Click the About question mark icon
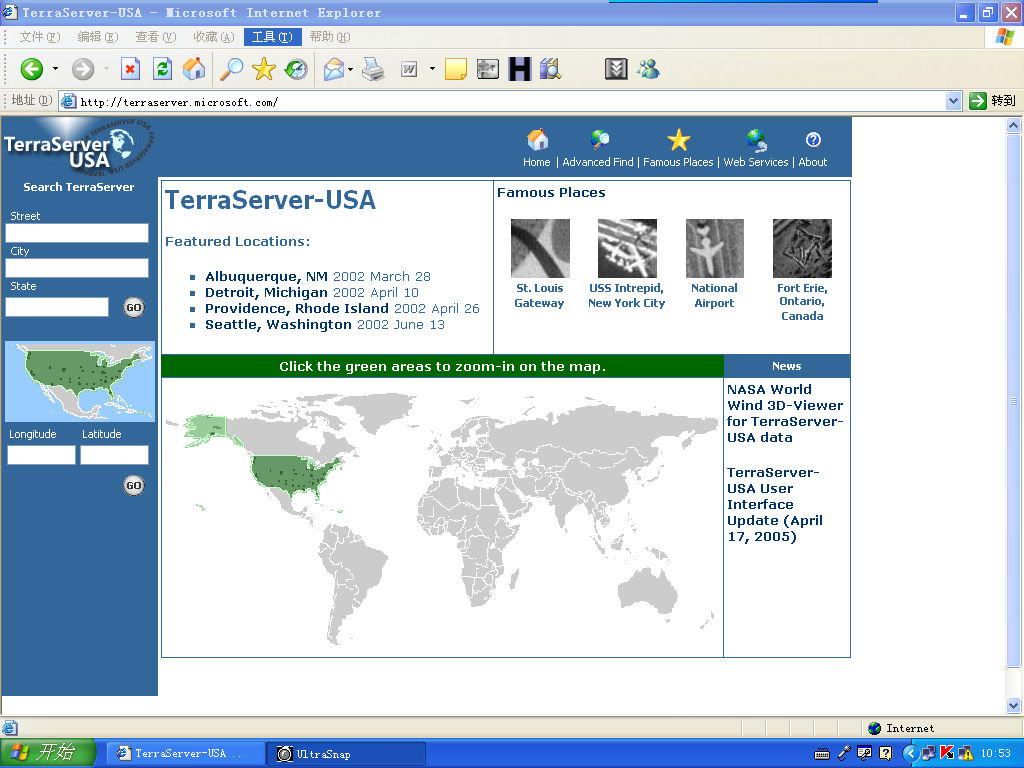Image resolution: width=1024 pixels, height=768 pixels. click(x=813, y=140)
